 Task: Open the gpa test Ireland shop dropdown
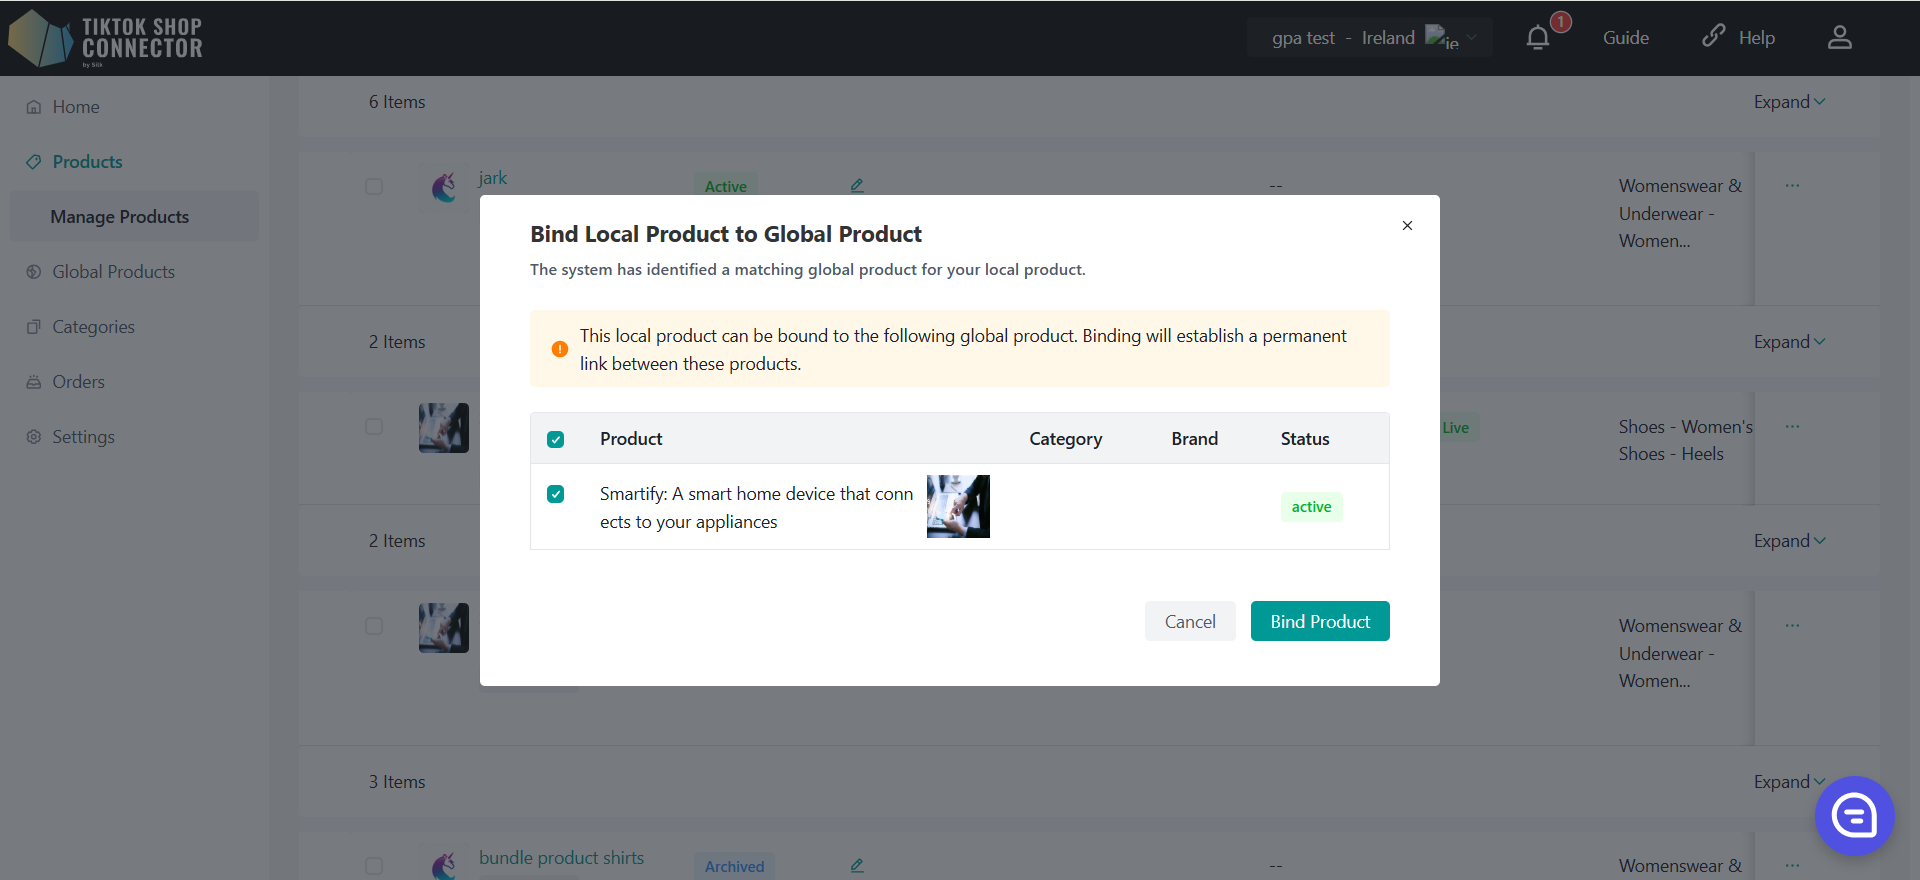(x=1369, y=38)
